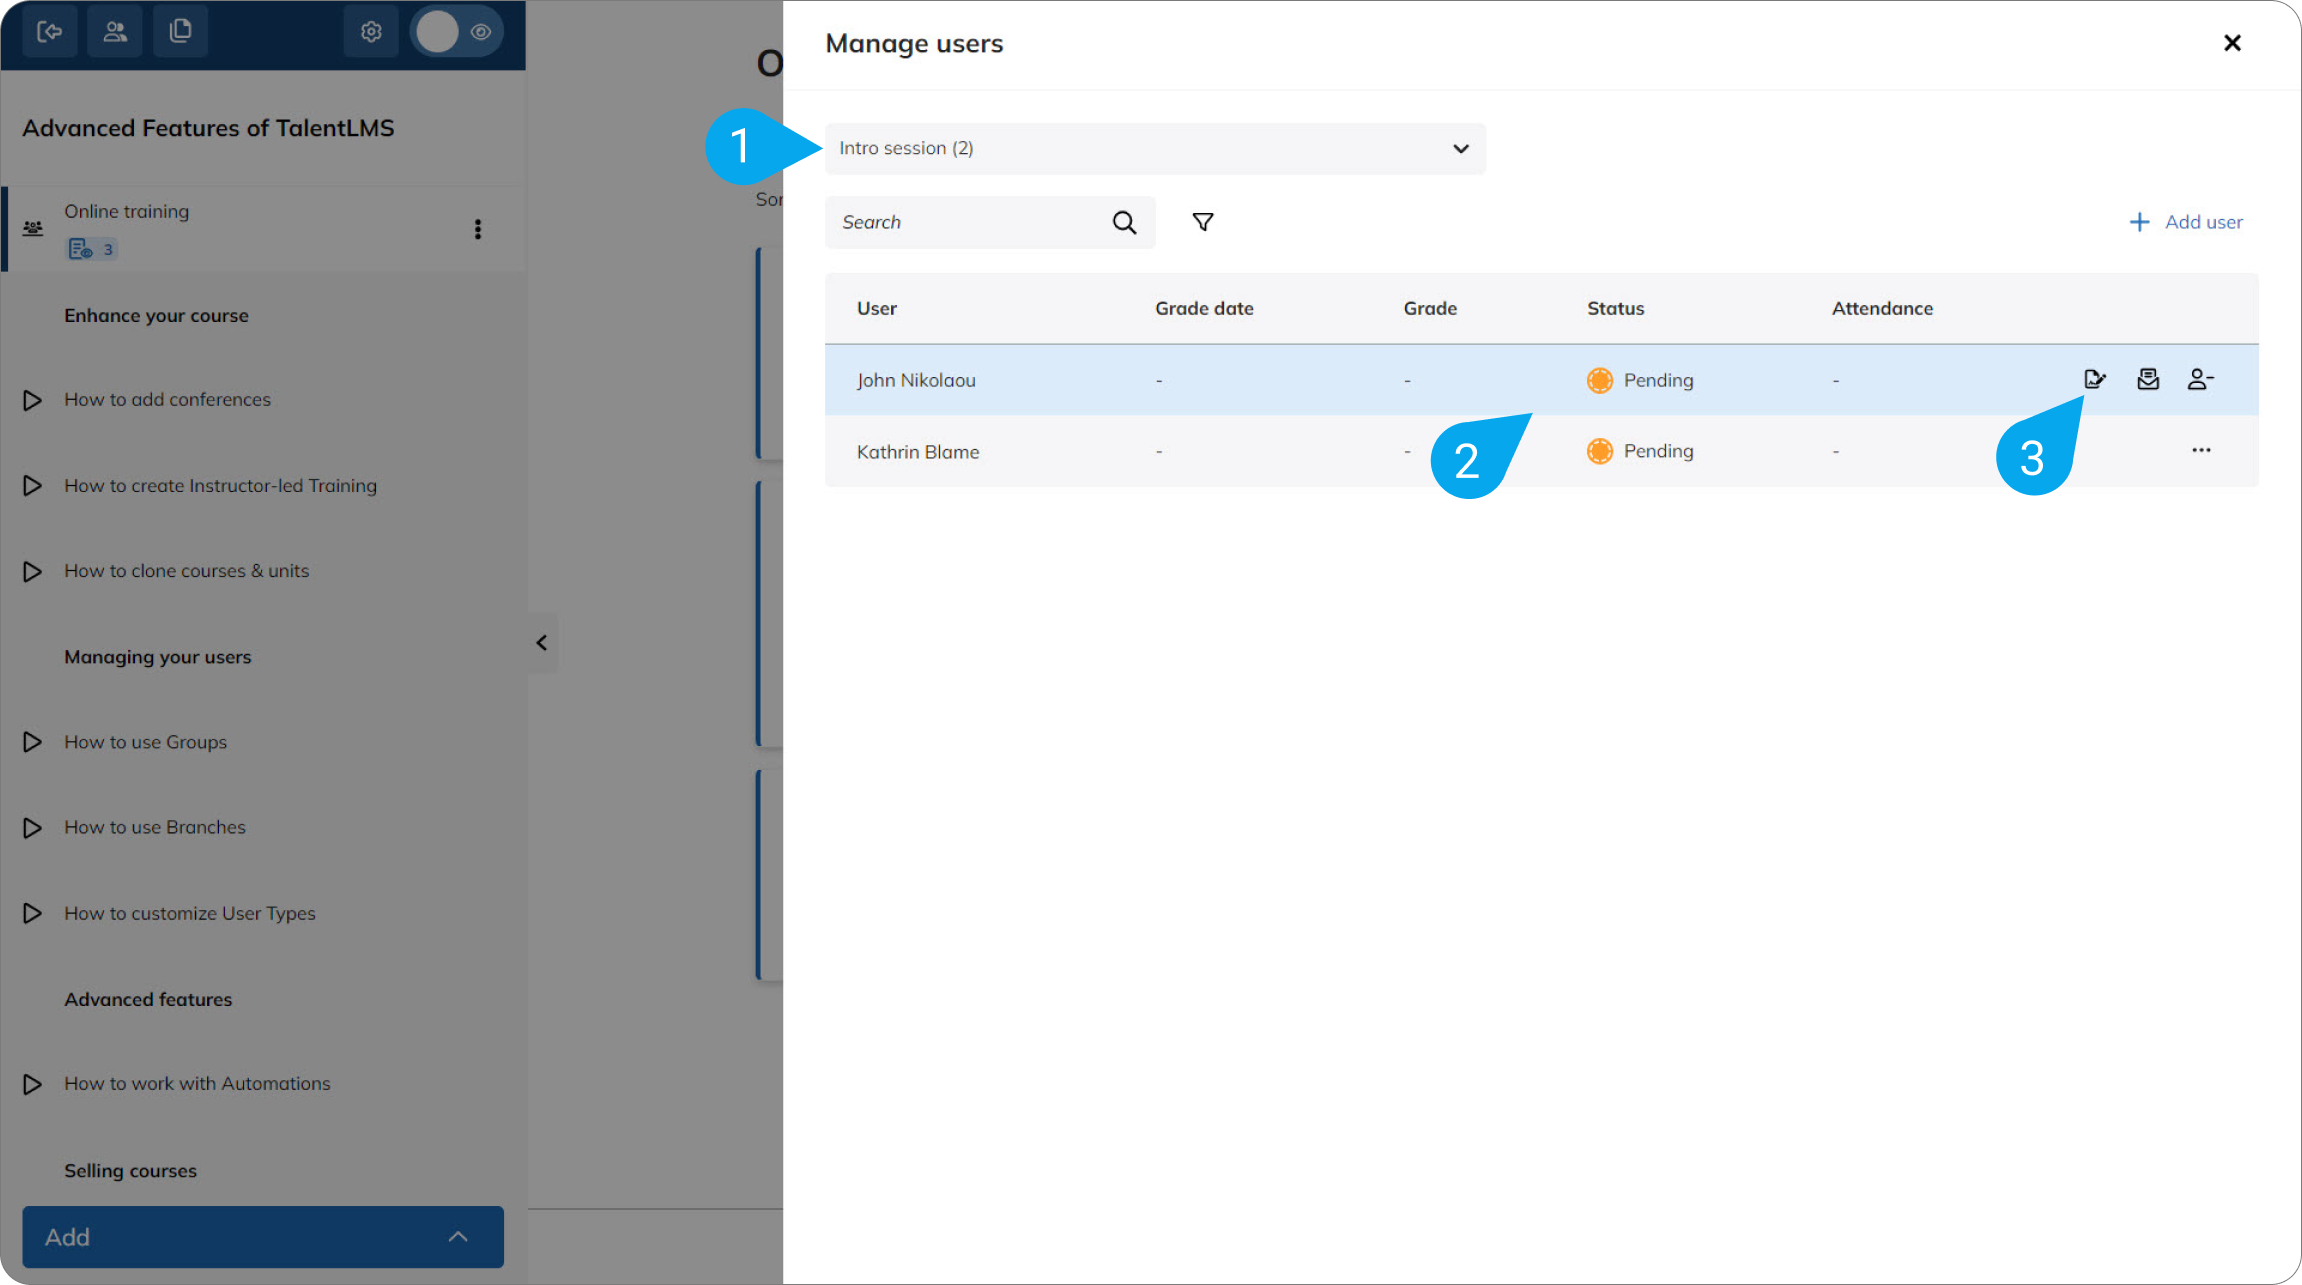This screenshot has height=1285, width=2302.
Task: Collapse the sidebar with the left chevron
Action: pos(541,643)
